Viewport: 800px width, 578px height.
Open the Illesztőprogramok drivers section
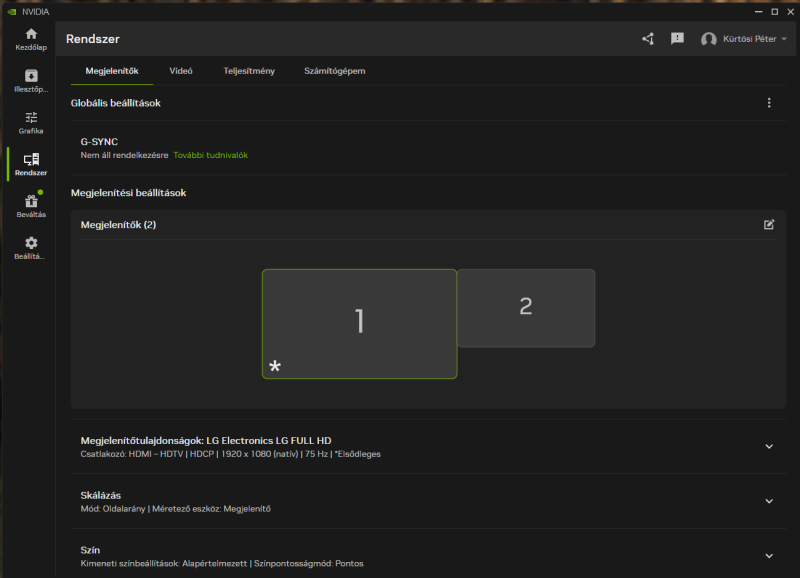point(31,82)
